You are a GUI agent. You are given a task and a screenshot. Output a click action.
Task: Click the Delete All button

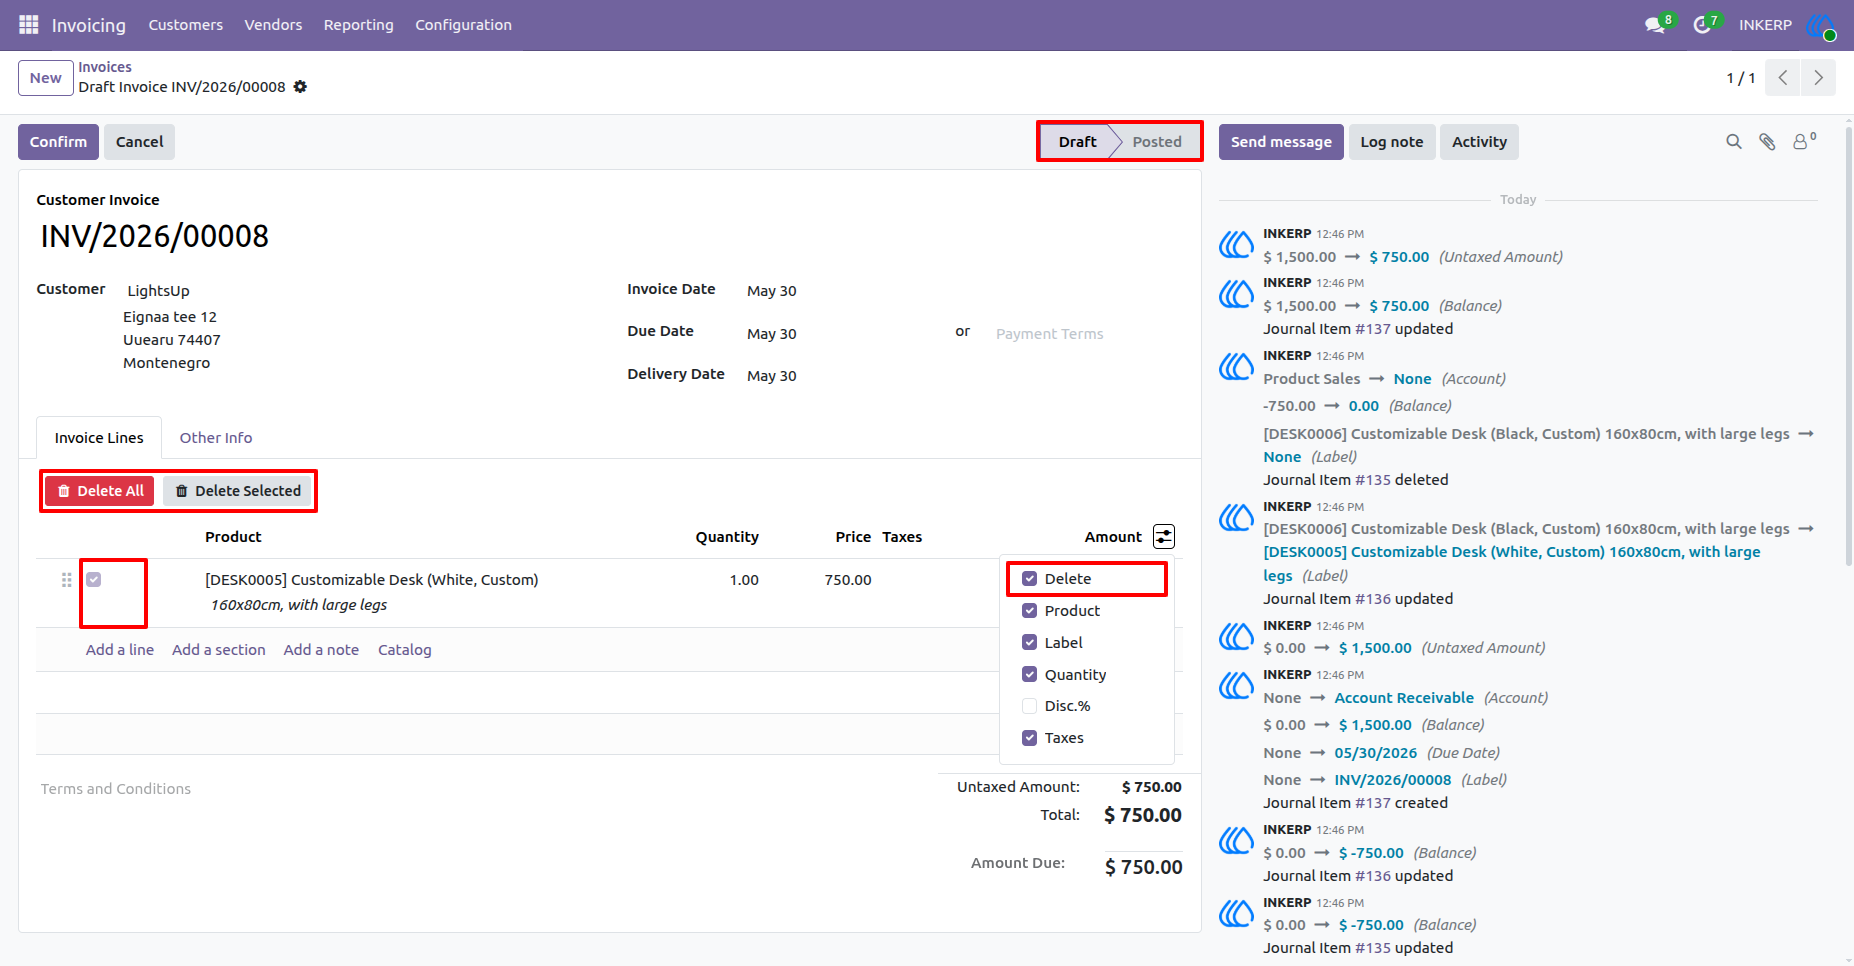pos(100,491)
